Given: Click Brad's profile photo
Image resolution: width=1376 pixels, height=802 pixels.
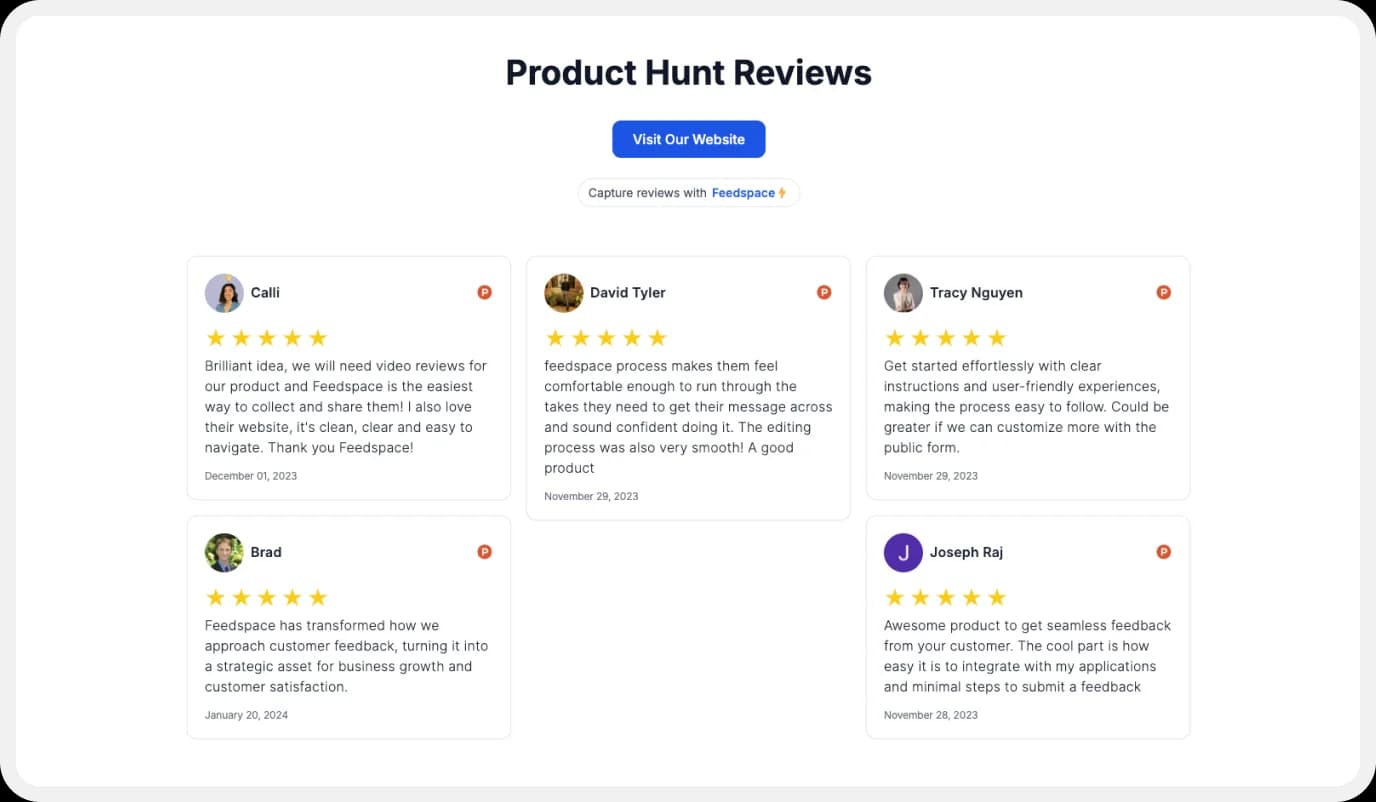Looking at the screenshot, I should pyautogui.click(x=224, y=551).
